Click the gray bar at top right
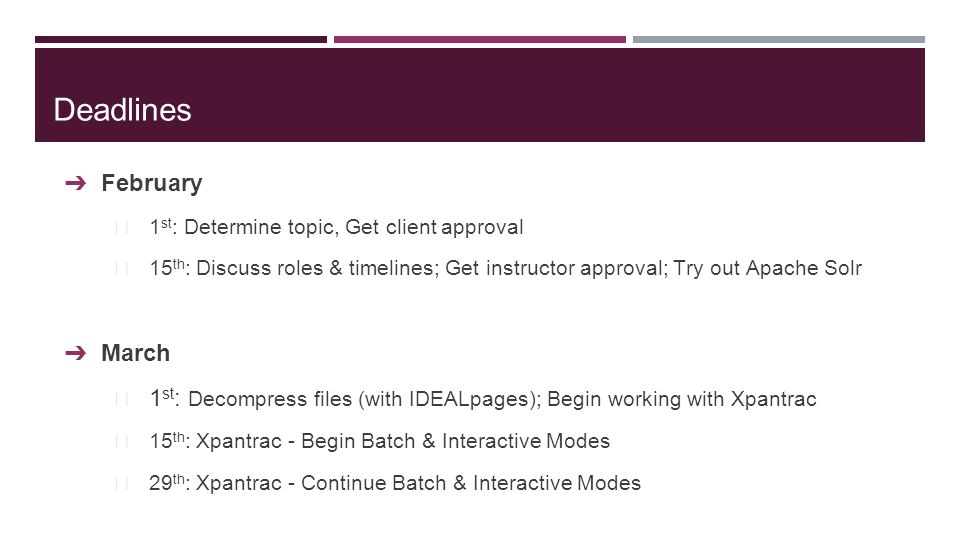 779,39
